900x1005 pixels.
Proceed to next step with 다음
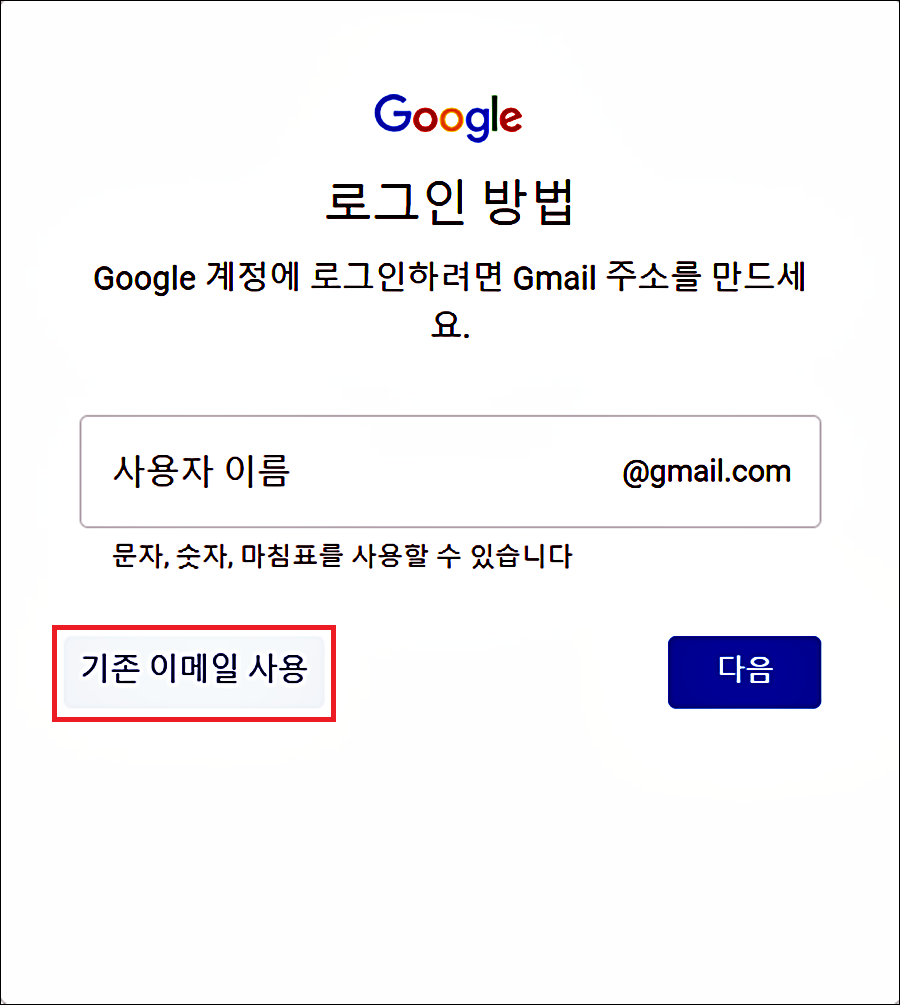744,672
